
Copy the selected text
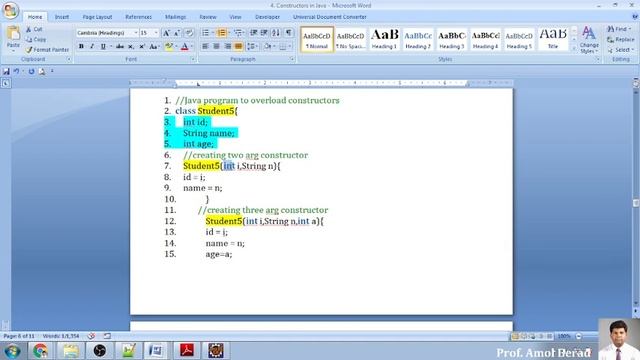coord(36,40)
